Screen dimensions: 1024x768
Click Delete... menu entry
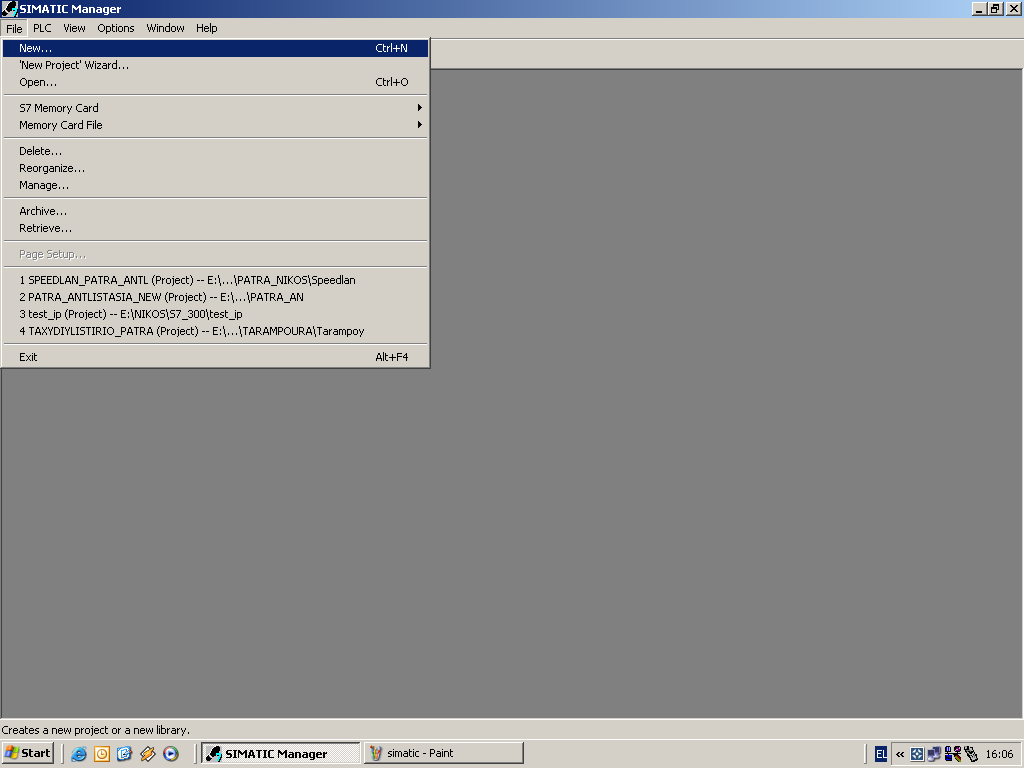[x=216, y=151]
